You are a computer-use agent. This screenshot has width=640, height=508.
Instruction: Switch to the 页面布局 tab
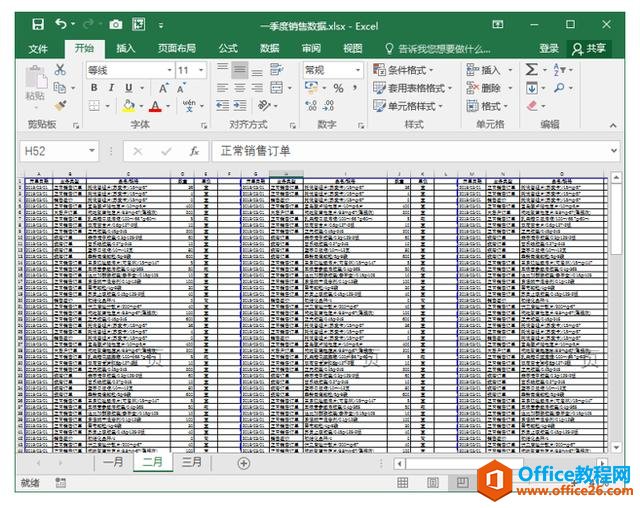(177, 49)
